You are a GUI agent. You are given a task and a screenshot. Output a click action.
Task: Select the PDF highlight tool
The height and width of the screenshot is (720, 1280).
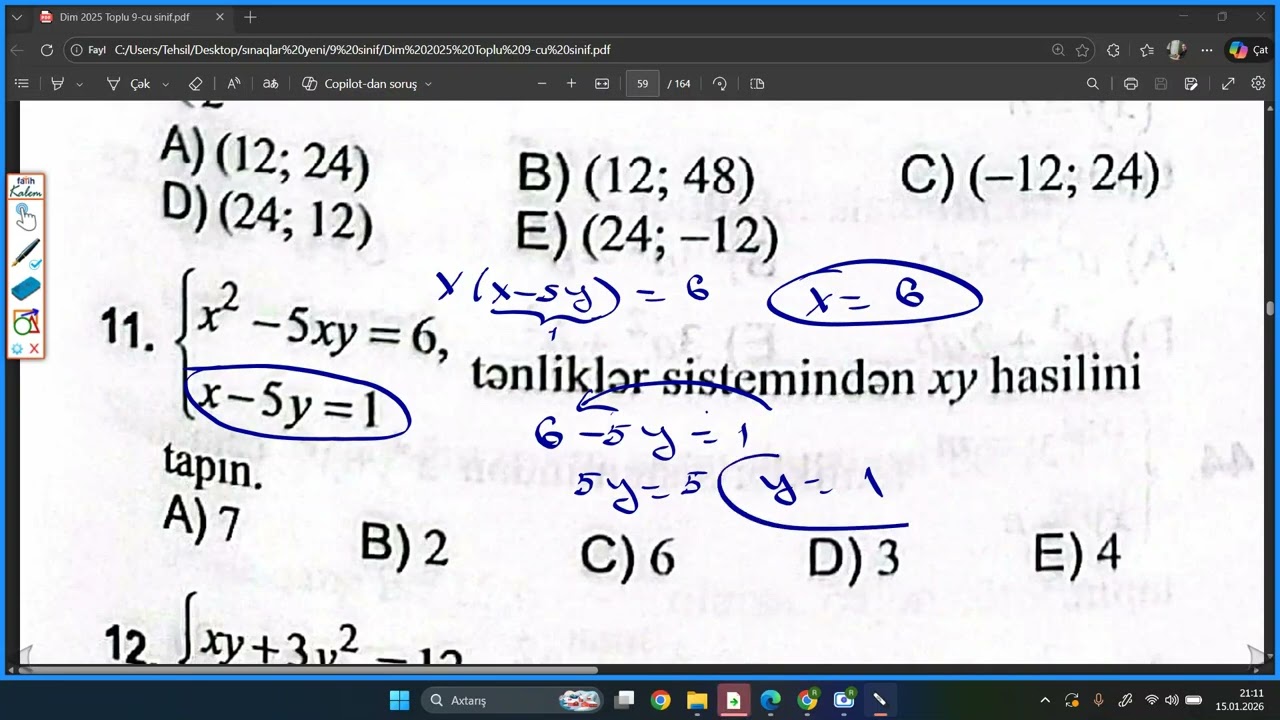coord(58,84)
